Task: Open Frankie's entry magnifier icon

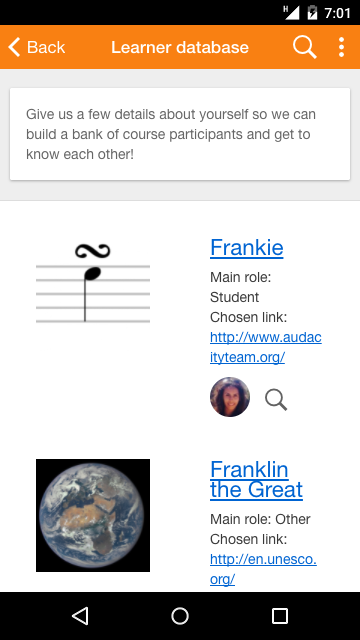Action: point(276,399)
